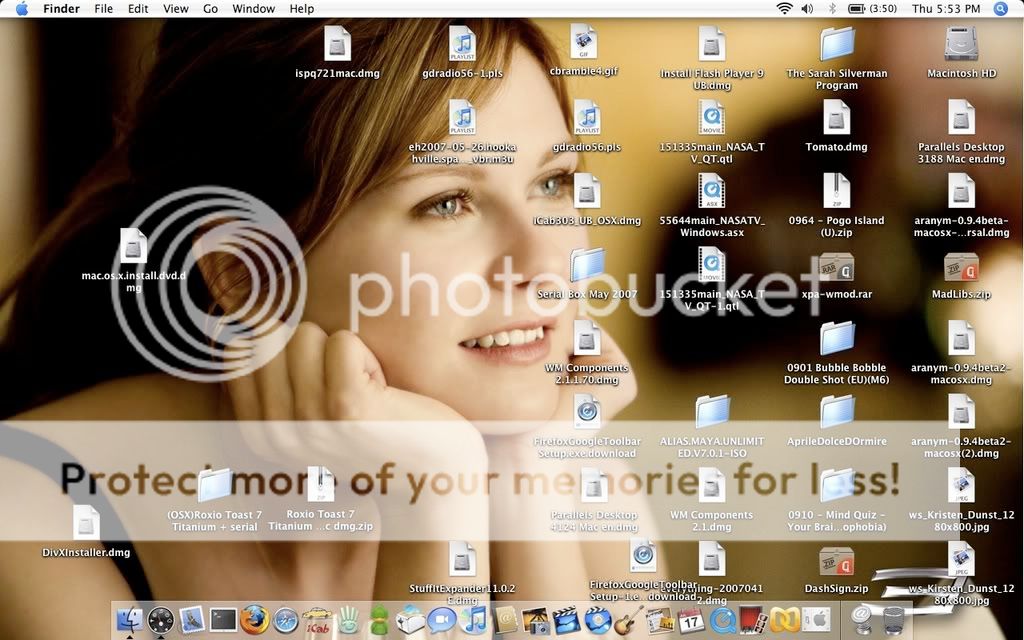This screenshot has width=1024, height=640.
Task: Open iCal calendar showing 17
Action: coord(690,619)
